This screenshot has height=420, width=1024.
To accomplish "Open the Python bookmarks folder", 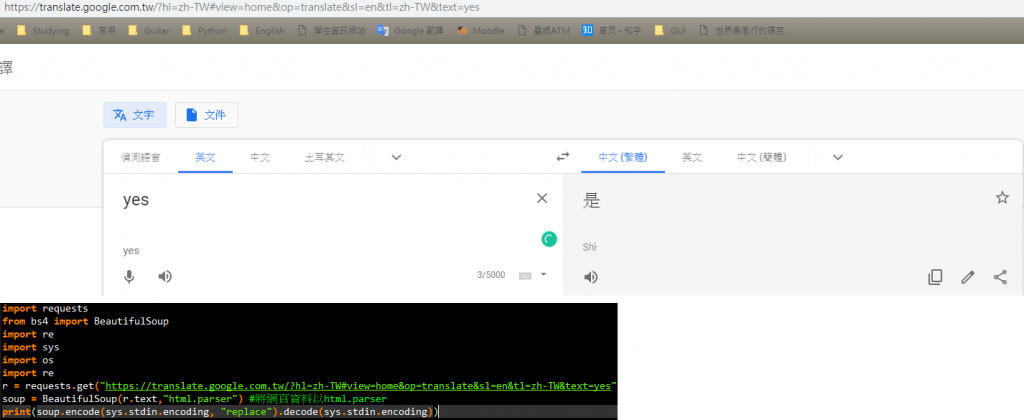I will click(205, 31).
